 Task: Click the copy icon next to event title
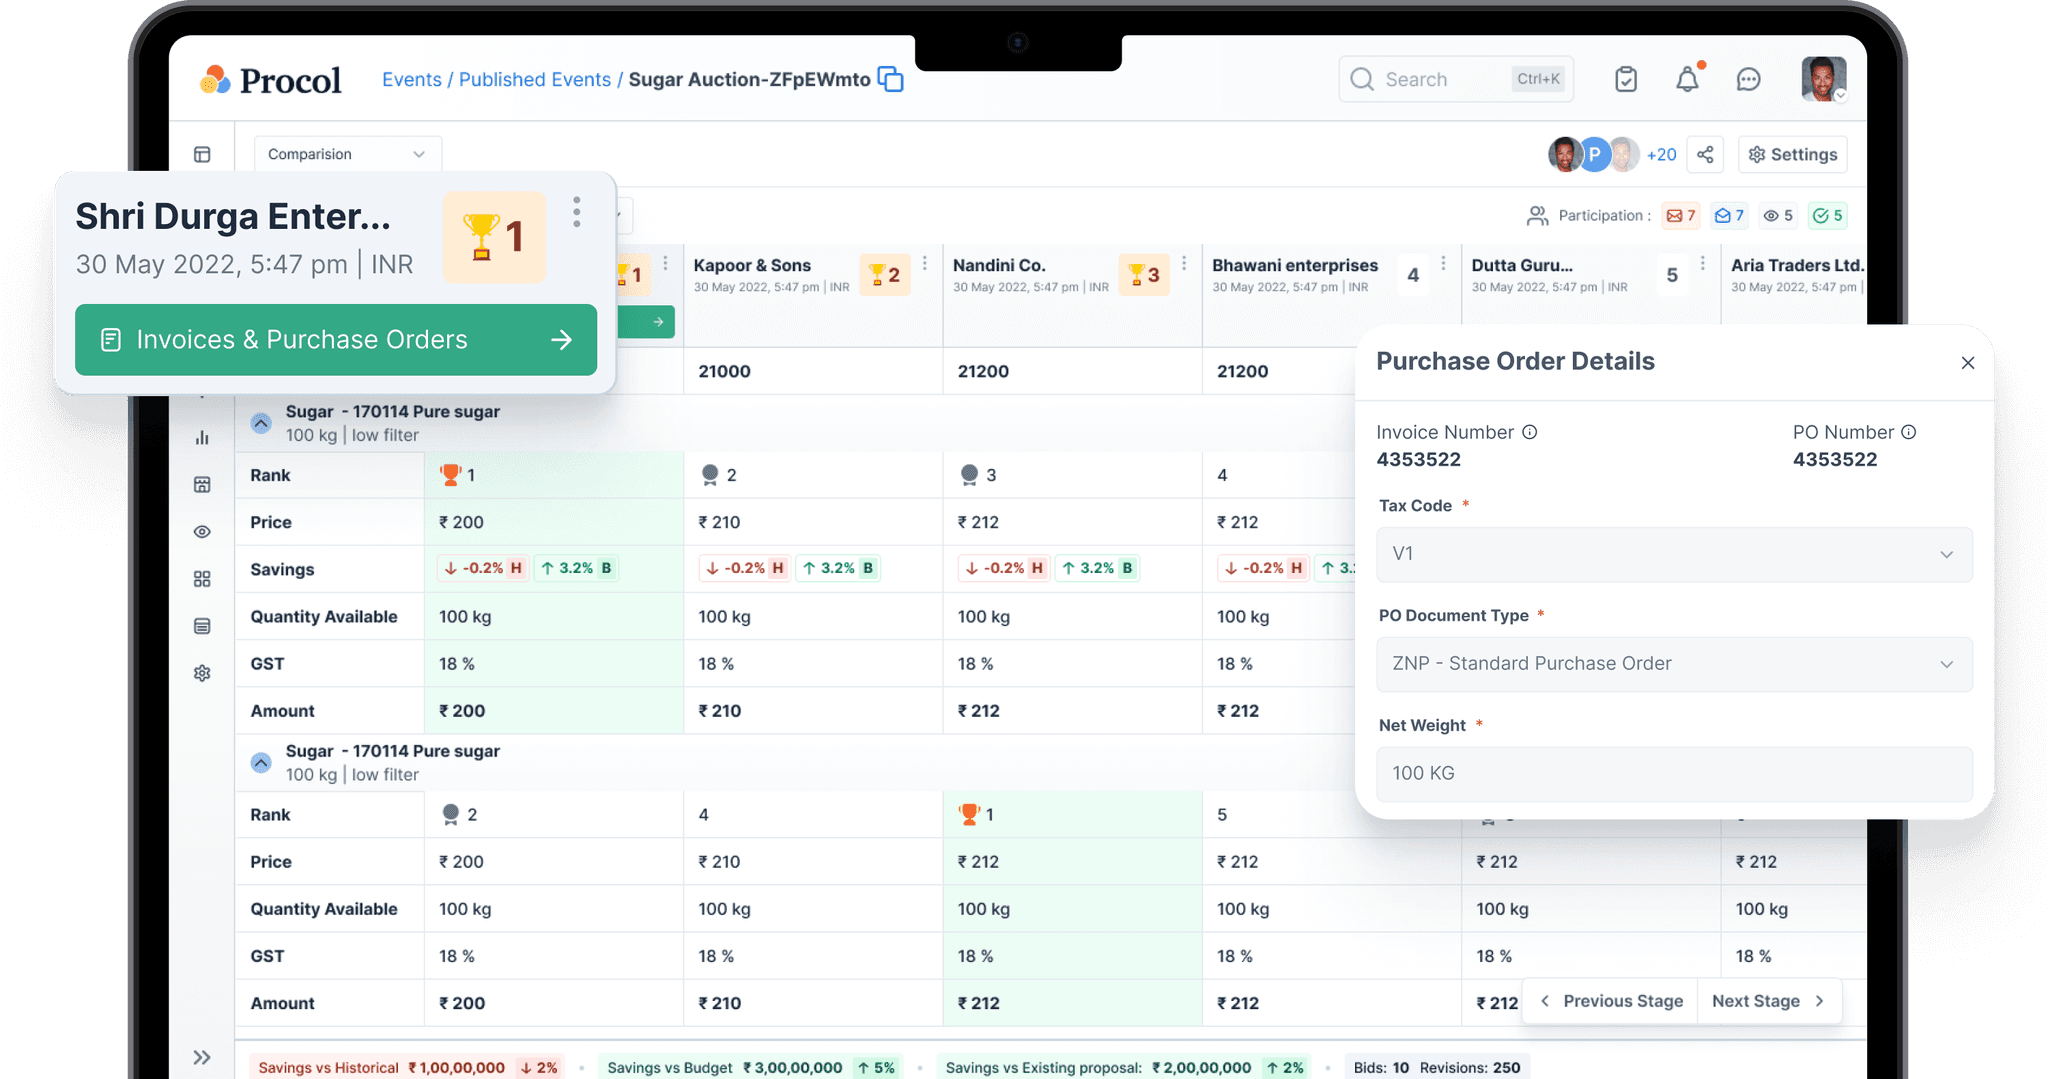pyautogui.click(x=889, y=79)
